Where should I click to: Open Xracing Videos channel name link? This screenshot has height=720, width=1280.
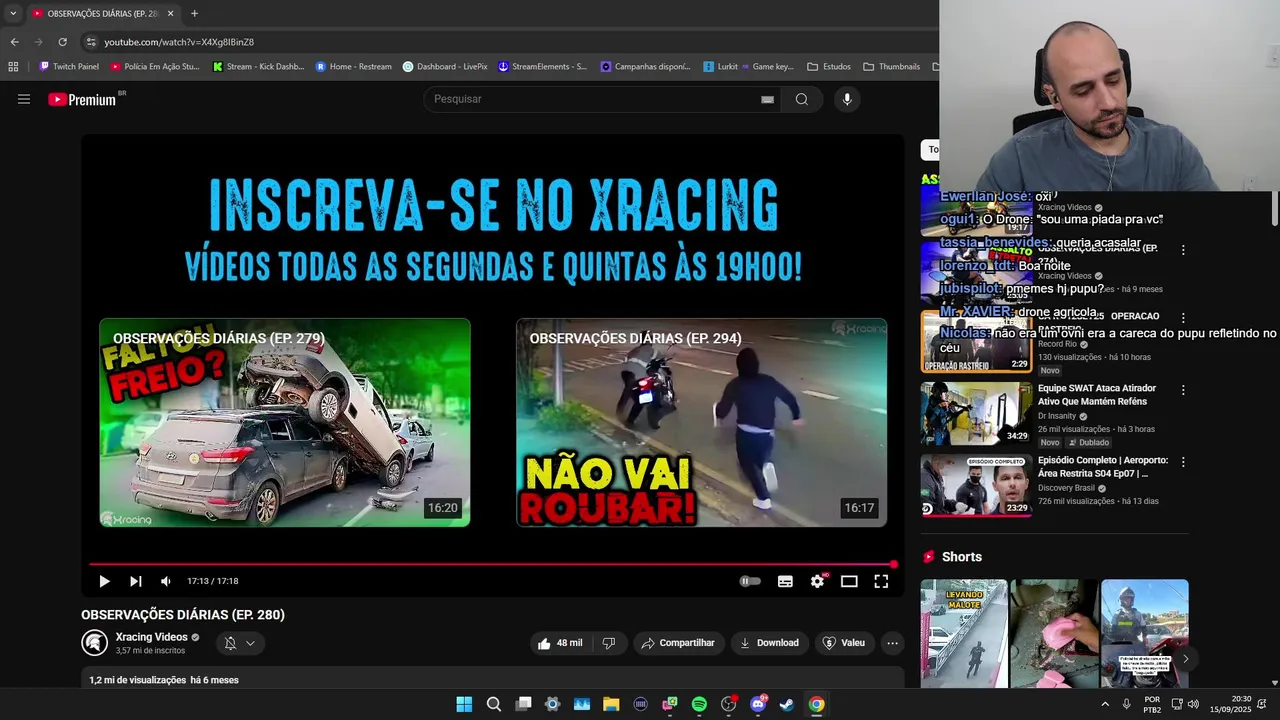[152, 637]
